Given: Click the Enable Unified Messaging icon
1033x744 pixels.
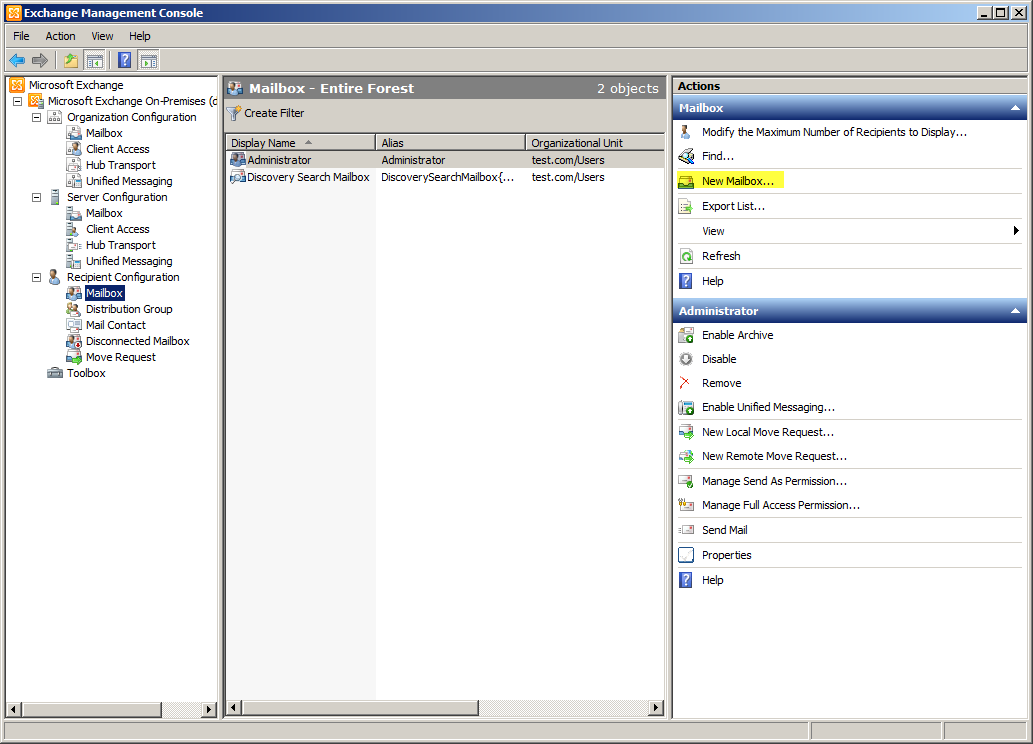Looking at the screenshot, I should pos(686,407).
